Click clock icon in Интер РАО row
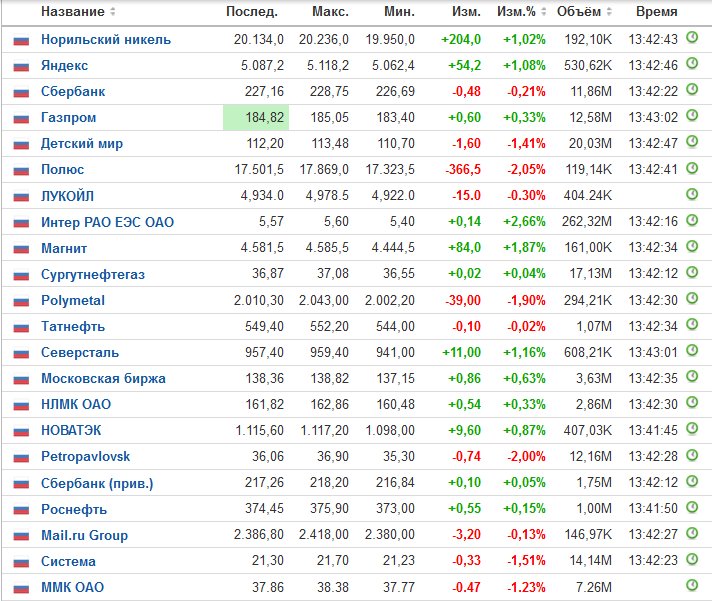Screen dimensions: 712x601 (692, 220)
